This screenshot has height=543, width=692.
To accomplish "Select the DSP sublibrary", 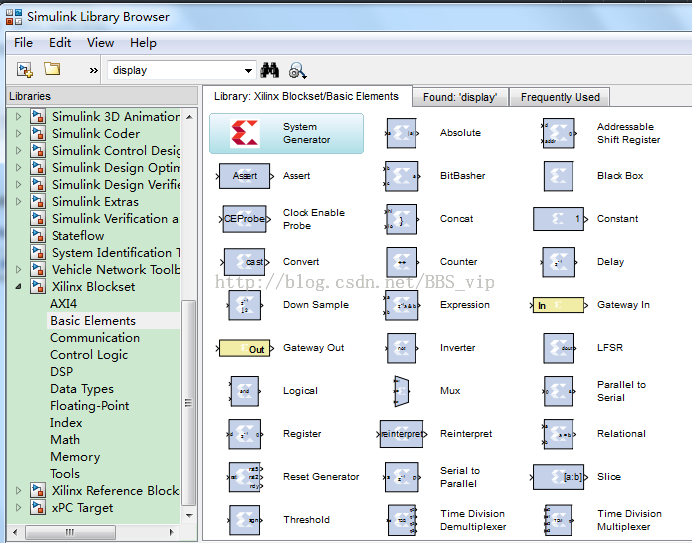I will [x=61, y=372].
